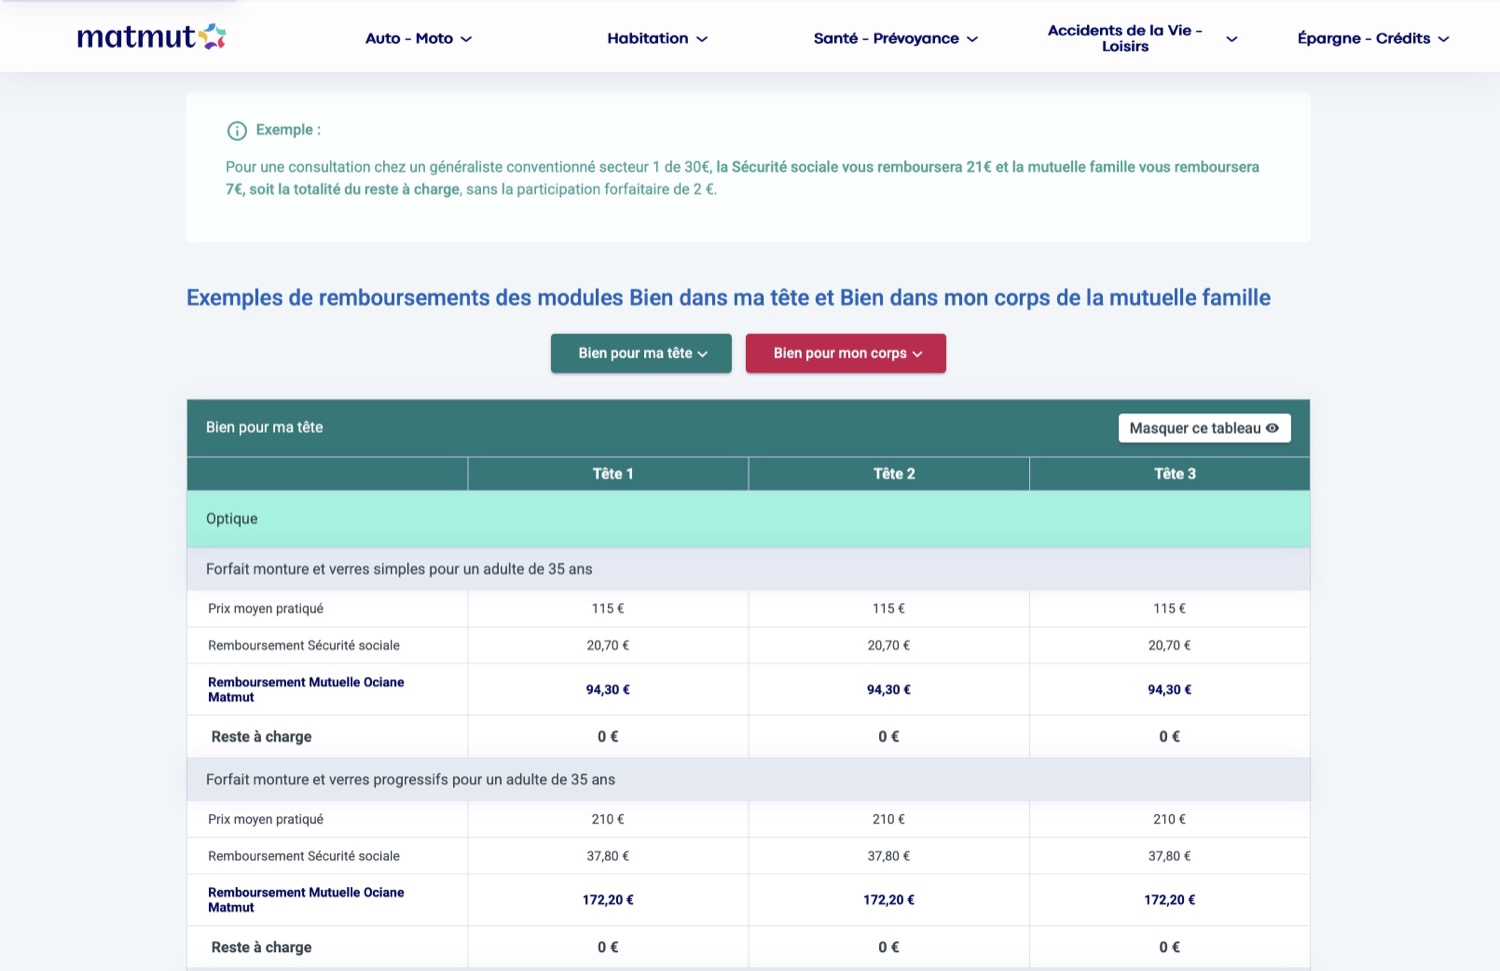1500x971 pixels.
Task: Select the Santé - Prévoyance menu item
Action: coord(885,38)
